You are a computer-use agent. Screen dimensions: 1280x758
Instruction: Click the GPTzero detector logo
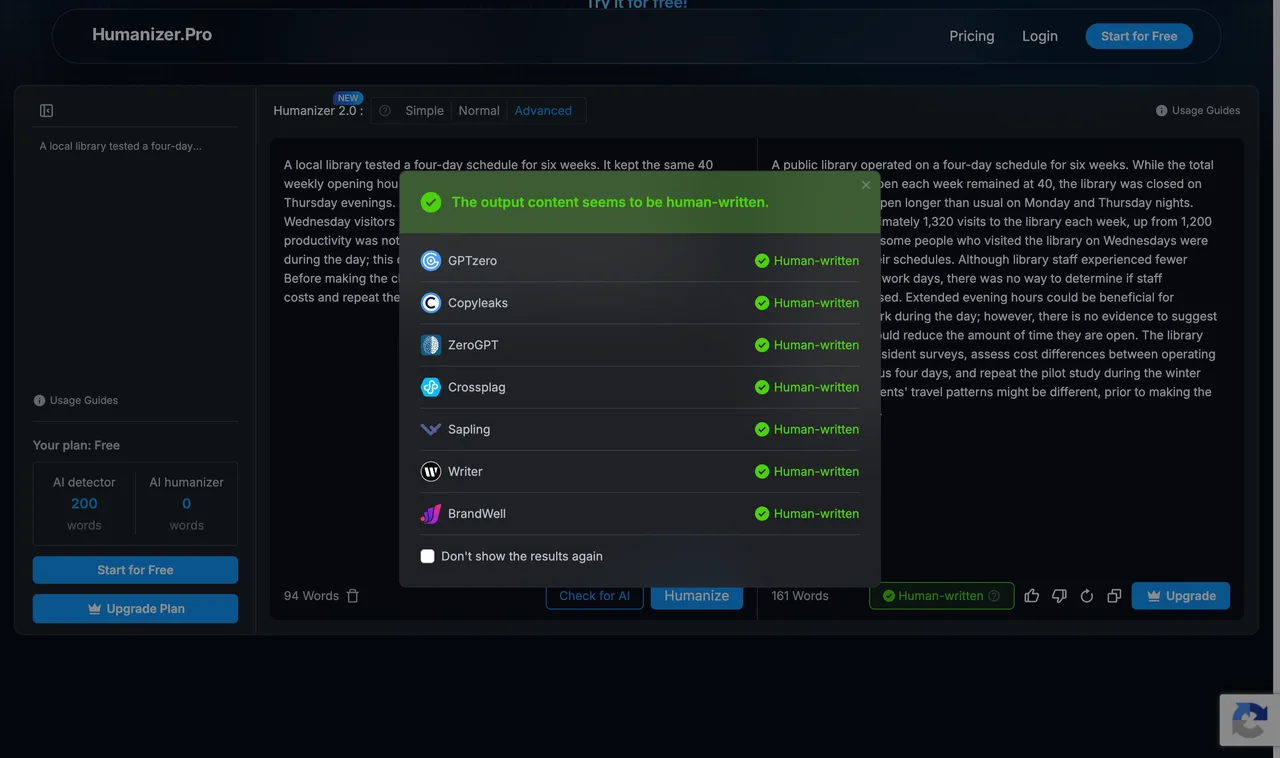tap(431, 261)
